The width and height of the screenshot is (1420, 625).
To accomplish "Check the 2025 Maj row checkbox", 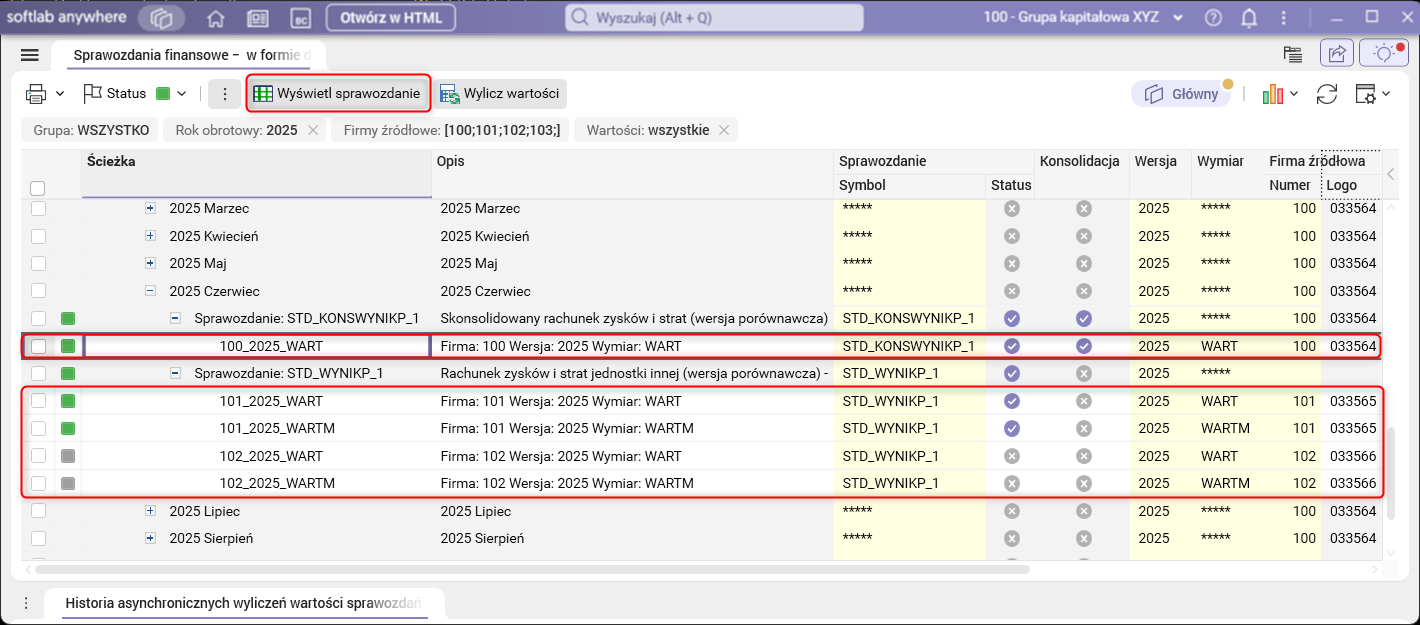I will pos(38,264).
